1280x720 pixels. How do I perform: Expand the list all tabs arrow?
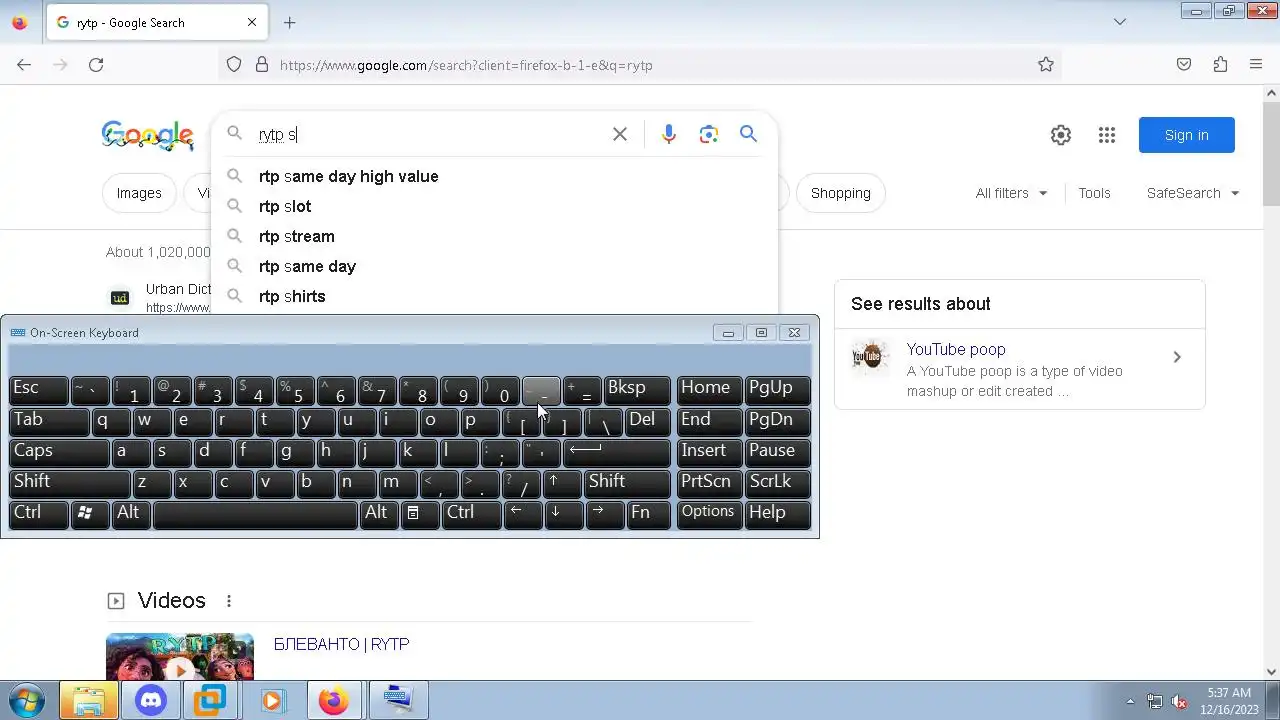[x=1120, y=22]
